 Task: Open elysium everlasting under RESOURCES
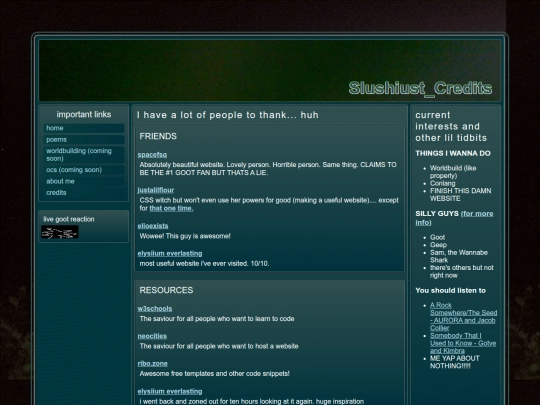170,392
